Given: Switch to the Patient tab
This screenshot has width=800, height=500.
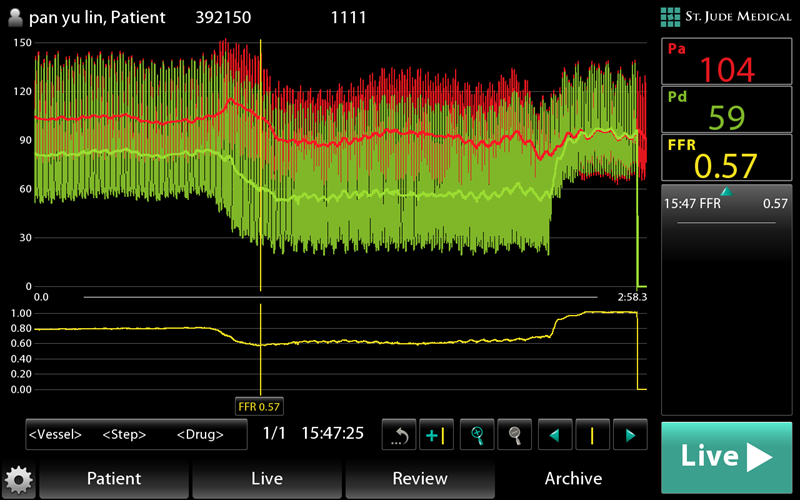Looking at the screenshot, I should point(114,479).
